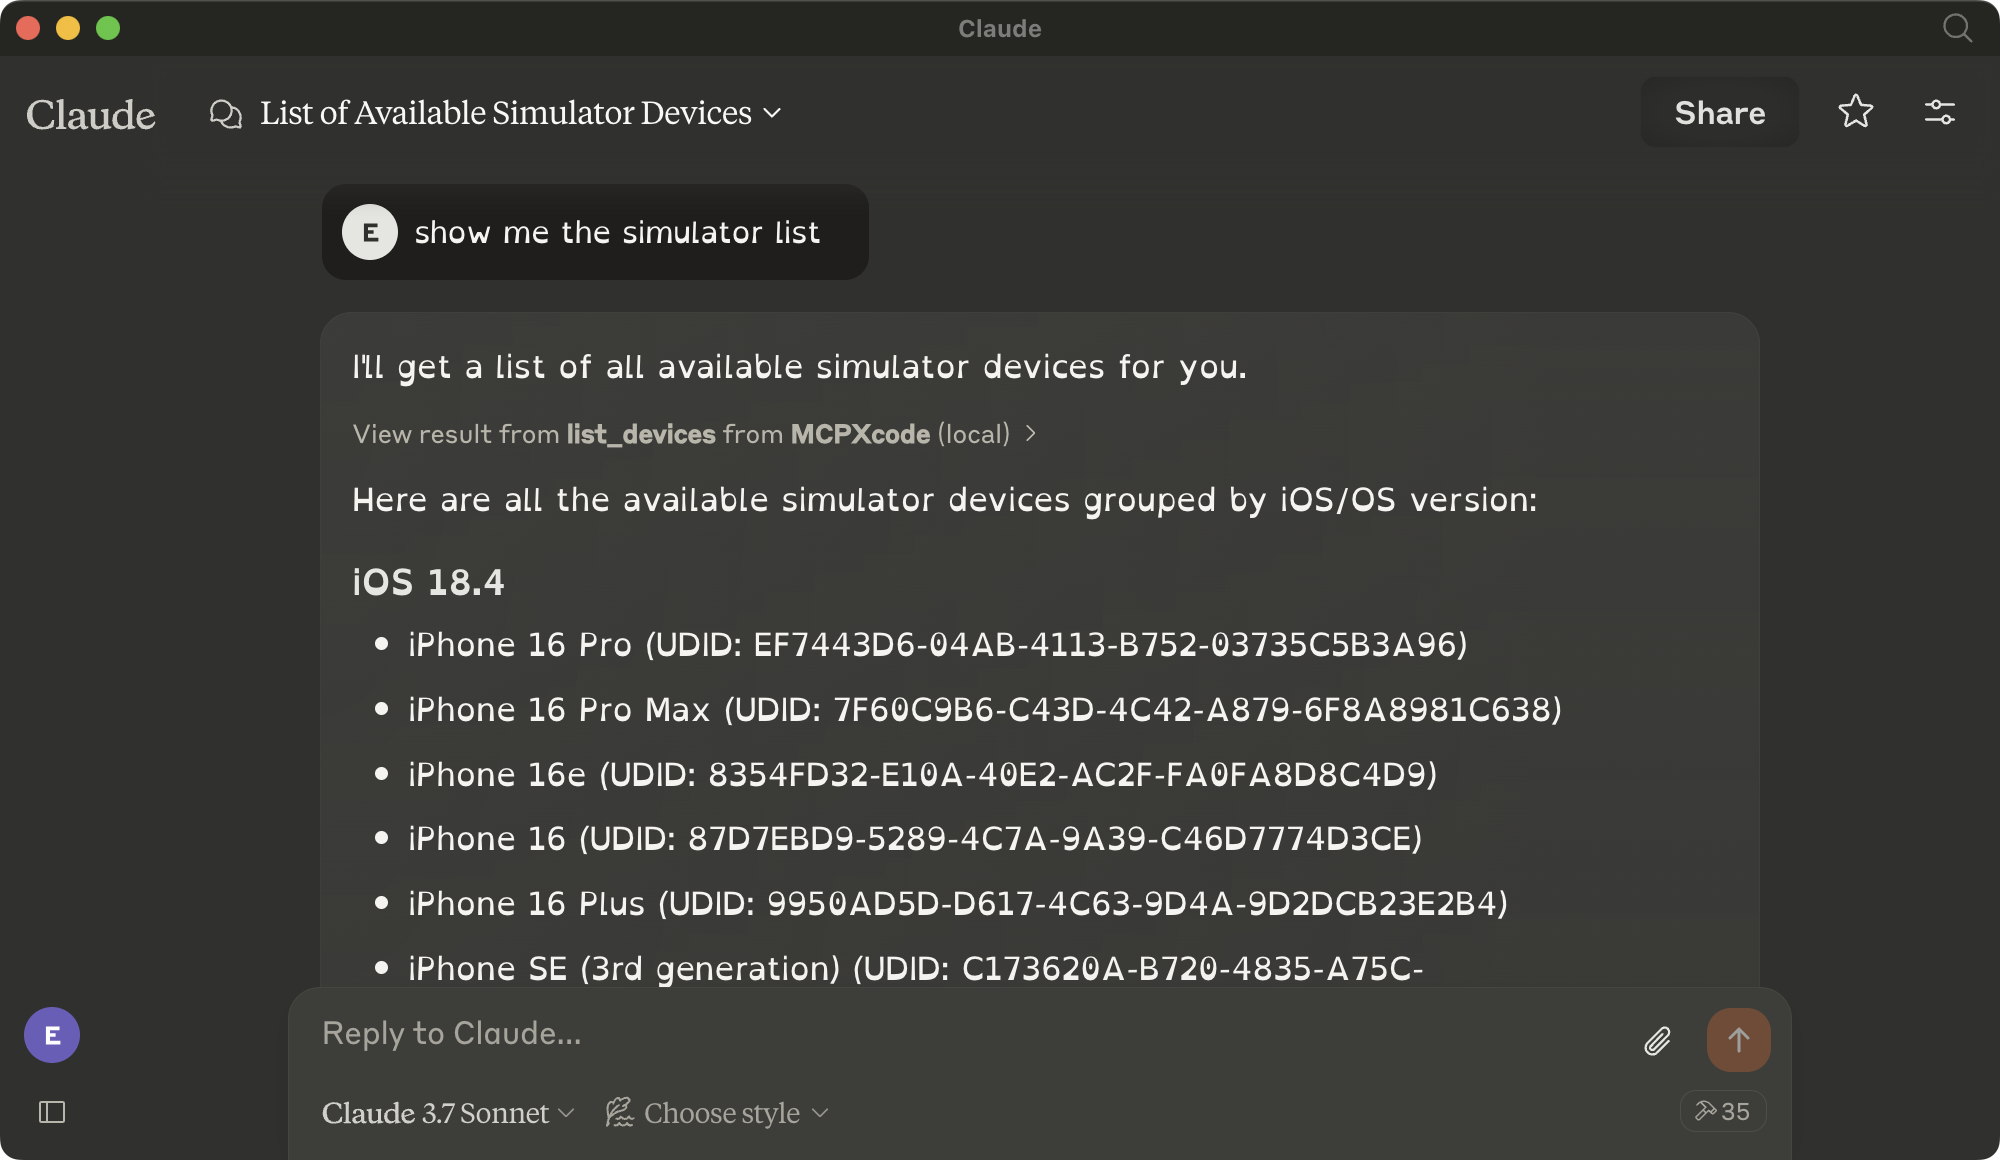Click the Claude logo home link
Viewport: 2000px width, 1160px height.
pos(91,114)
